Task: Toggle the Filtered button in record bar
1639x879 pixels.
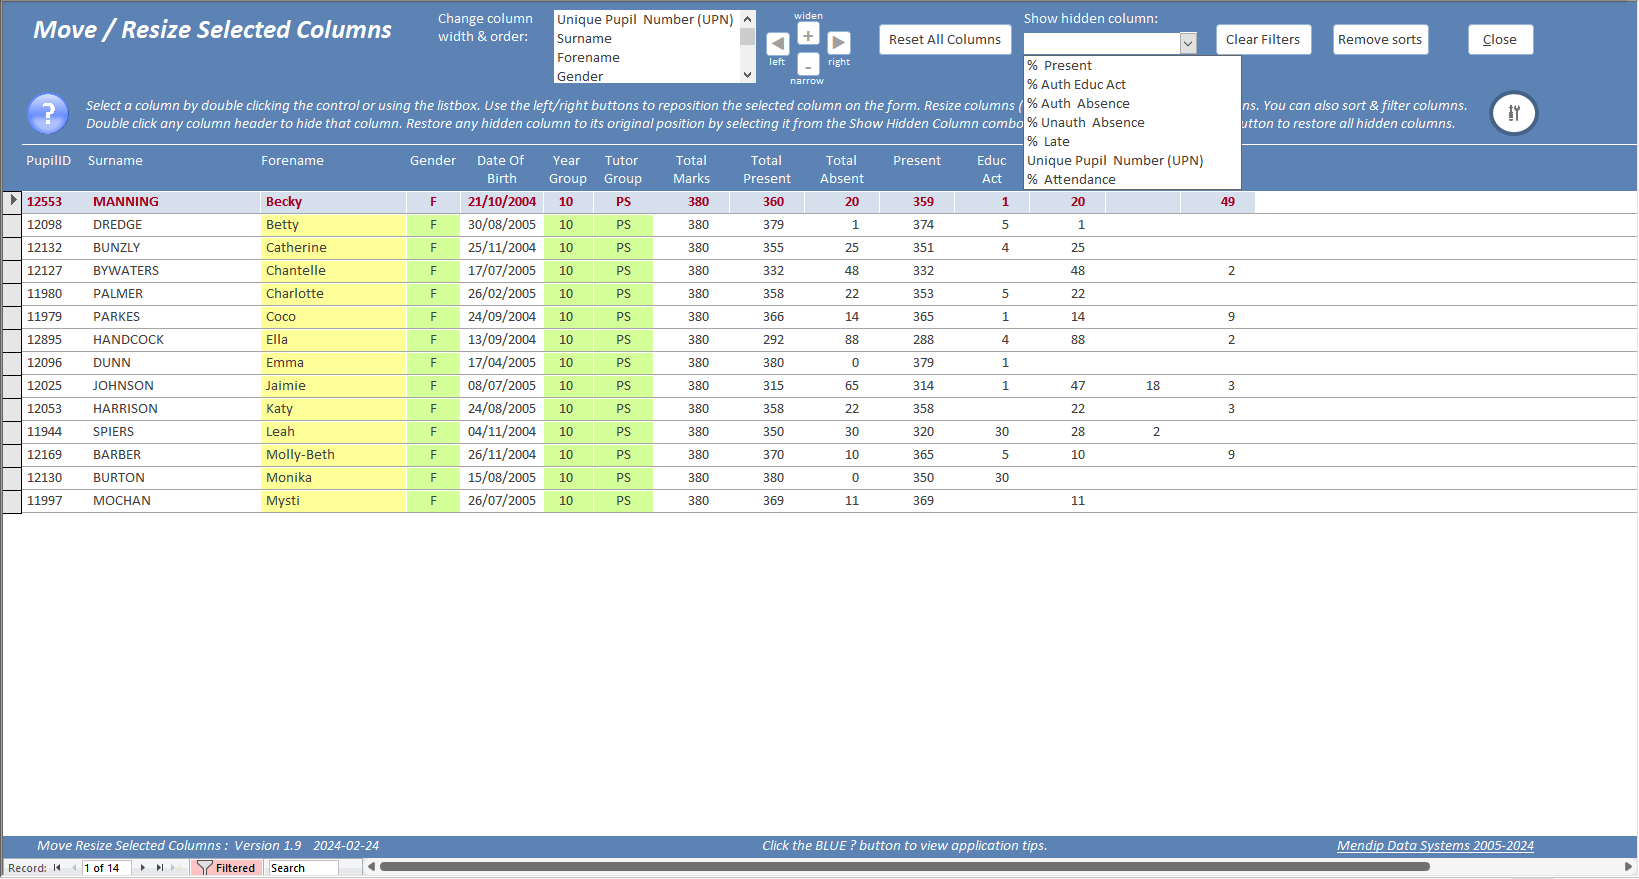Action: point(226,868)
